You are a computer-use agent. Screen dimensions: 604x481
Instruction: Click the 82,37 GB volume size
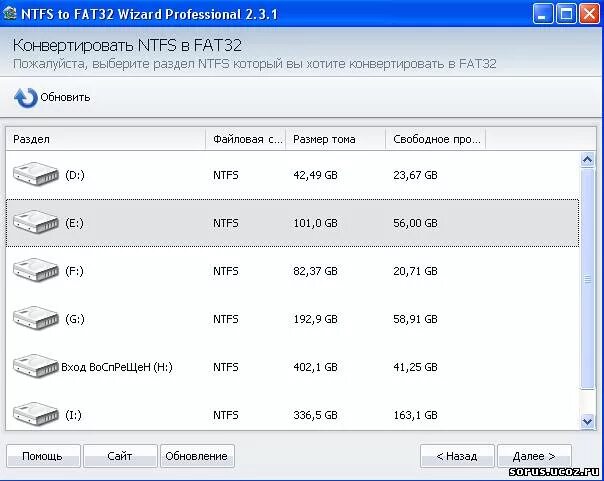tap(315, 271)
